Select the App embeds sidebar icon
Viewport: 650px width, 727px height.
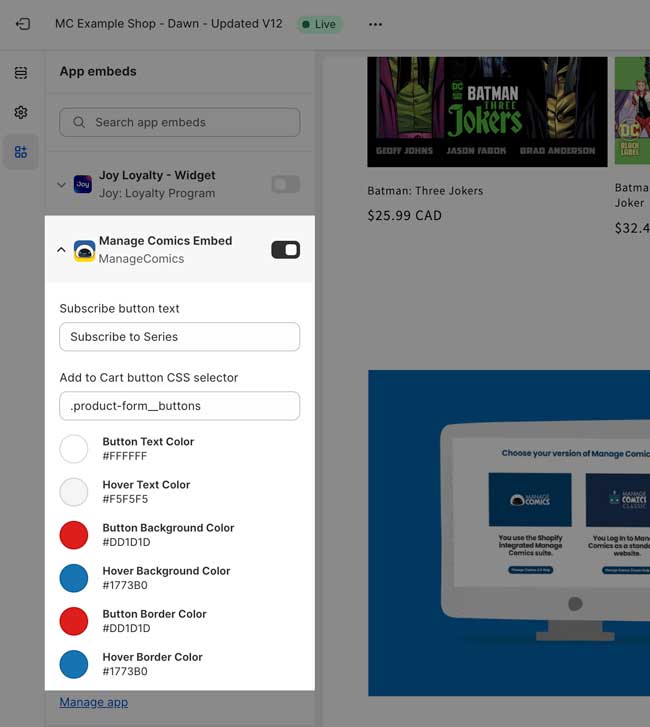21,152
